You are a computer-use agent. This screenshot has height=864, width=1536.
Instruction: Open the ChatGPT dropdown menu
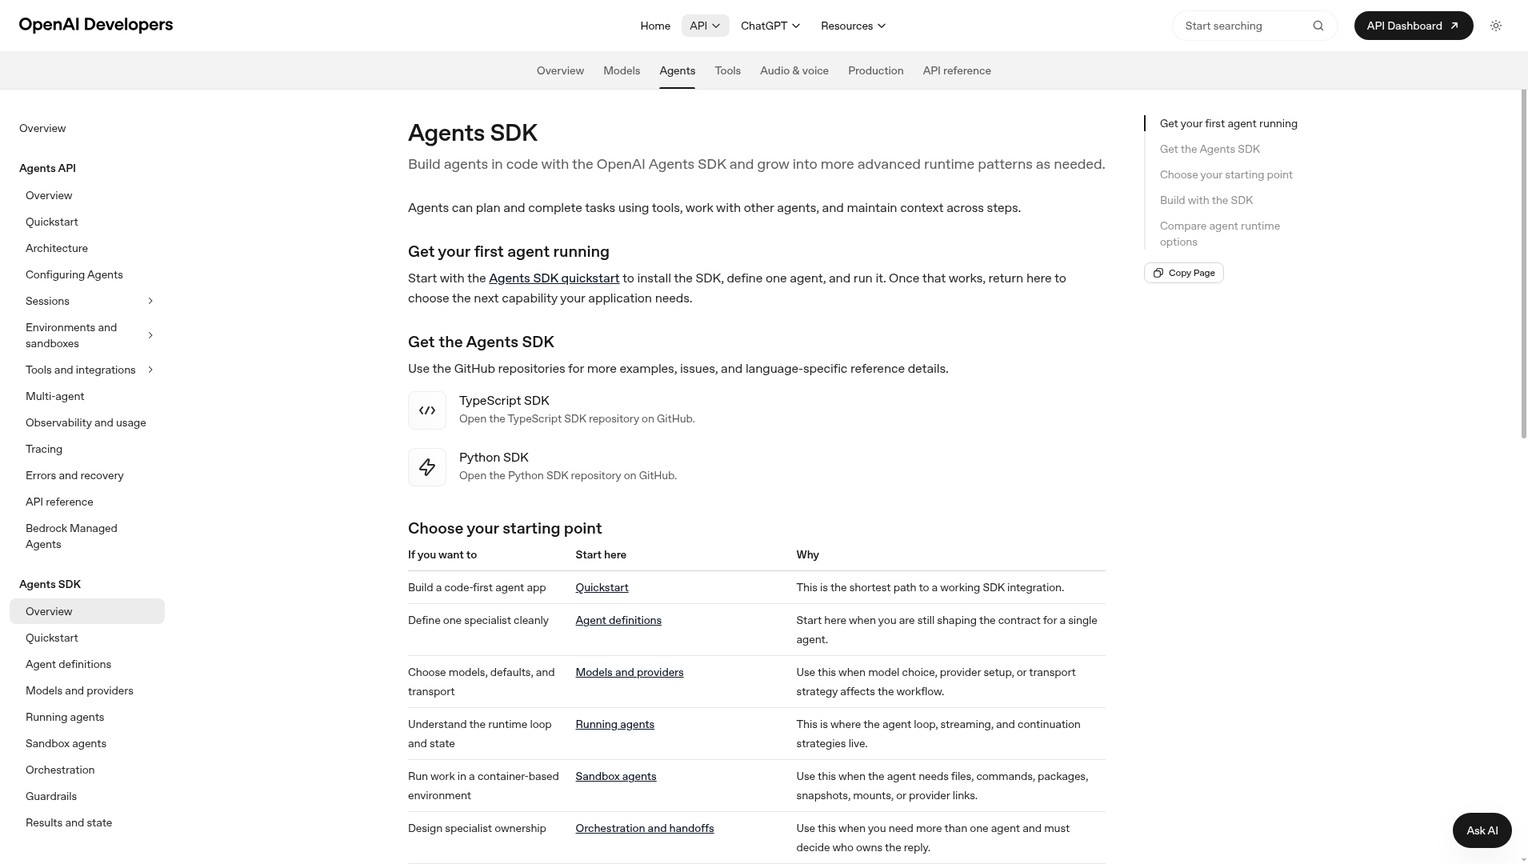pyautogui.click(x=770, y=26)
